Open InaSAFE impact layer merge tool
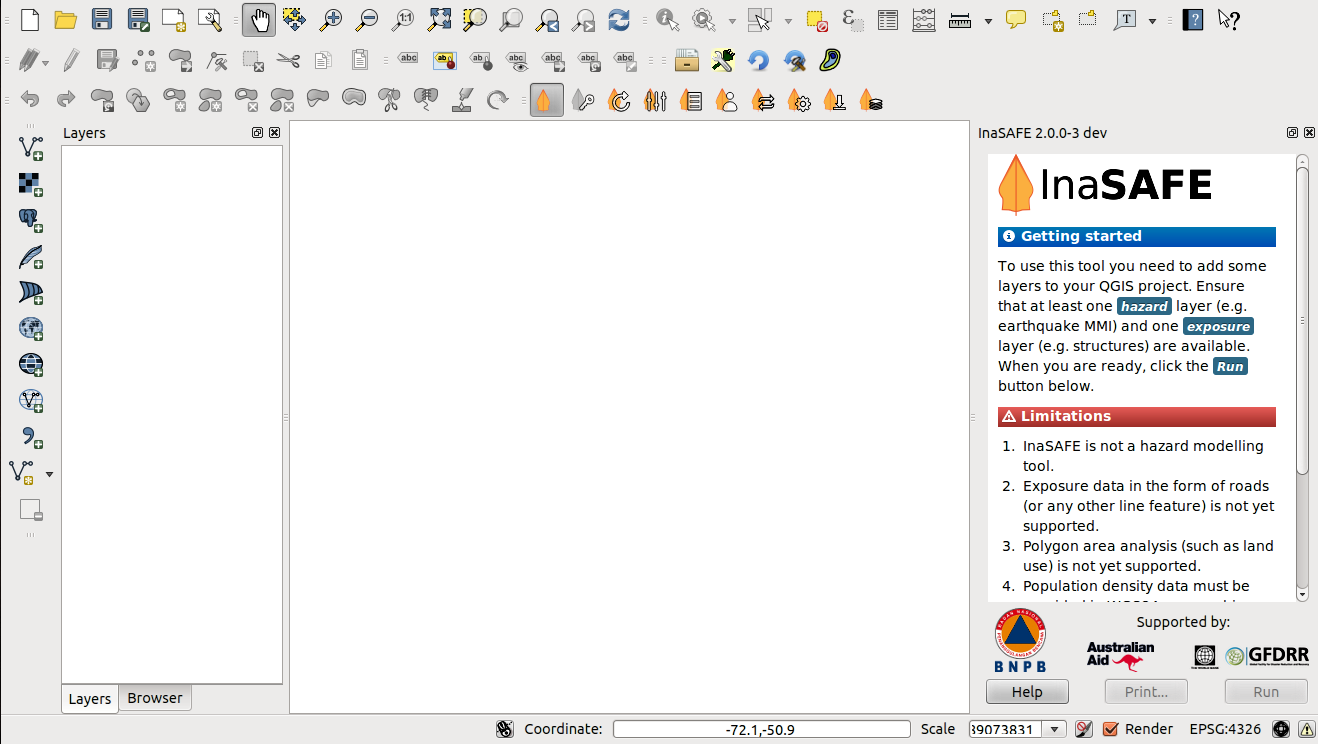The height and width of the screenshot is (744, 1318). 871,100
